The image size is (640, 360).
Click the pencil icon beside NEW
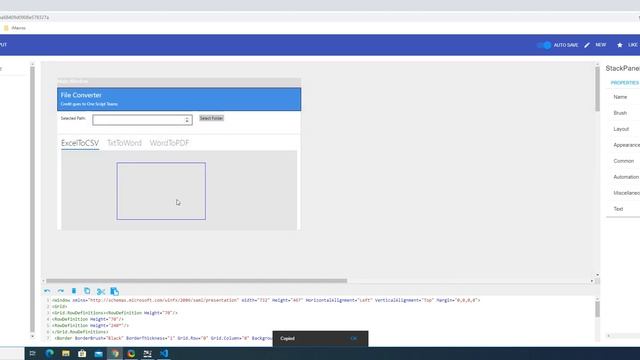click(587, 45)
